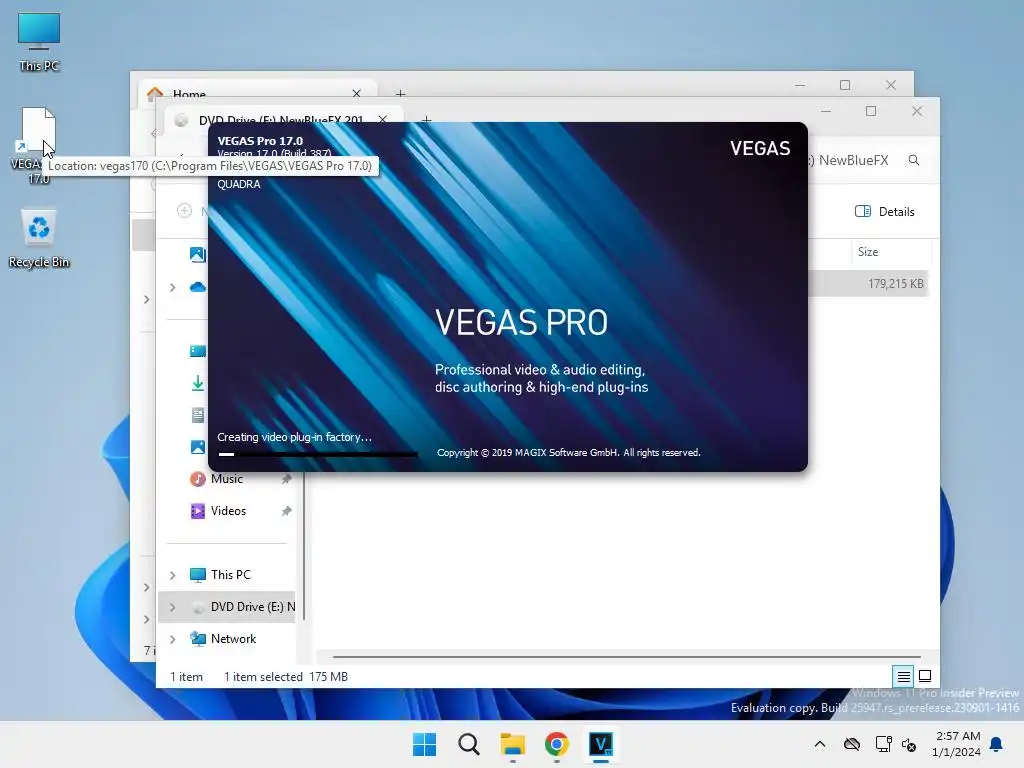Screen dimensions: 1024x768
Task: Switch to large thumbnails view
Action: pyautogui.click(x=925, y=677)
